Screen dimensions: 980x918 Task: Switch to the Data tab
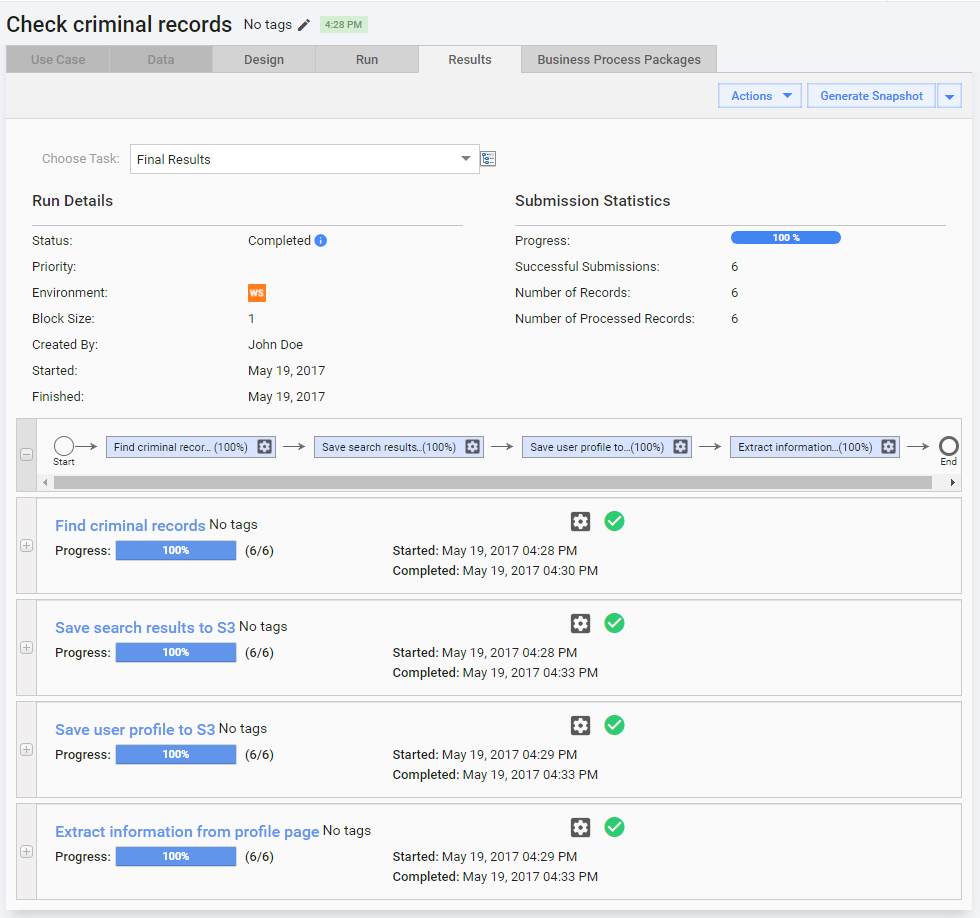coord(161,59)
